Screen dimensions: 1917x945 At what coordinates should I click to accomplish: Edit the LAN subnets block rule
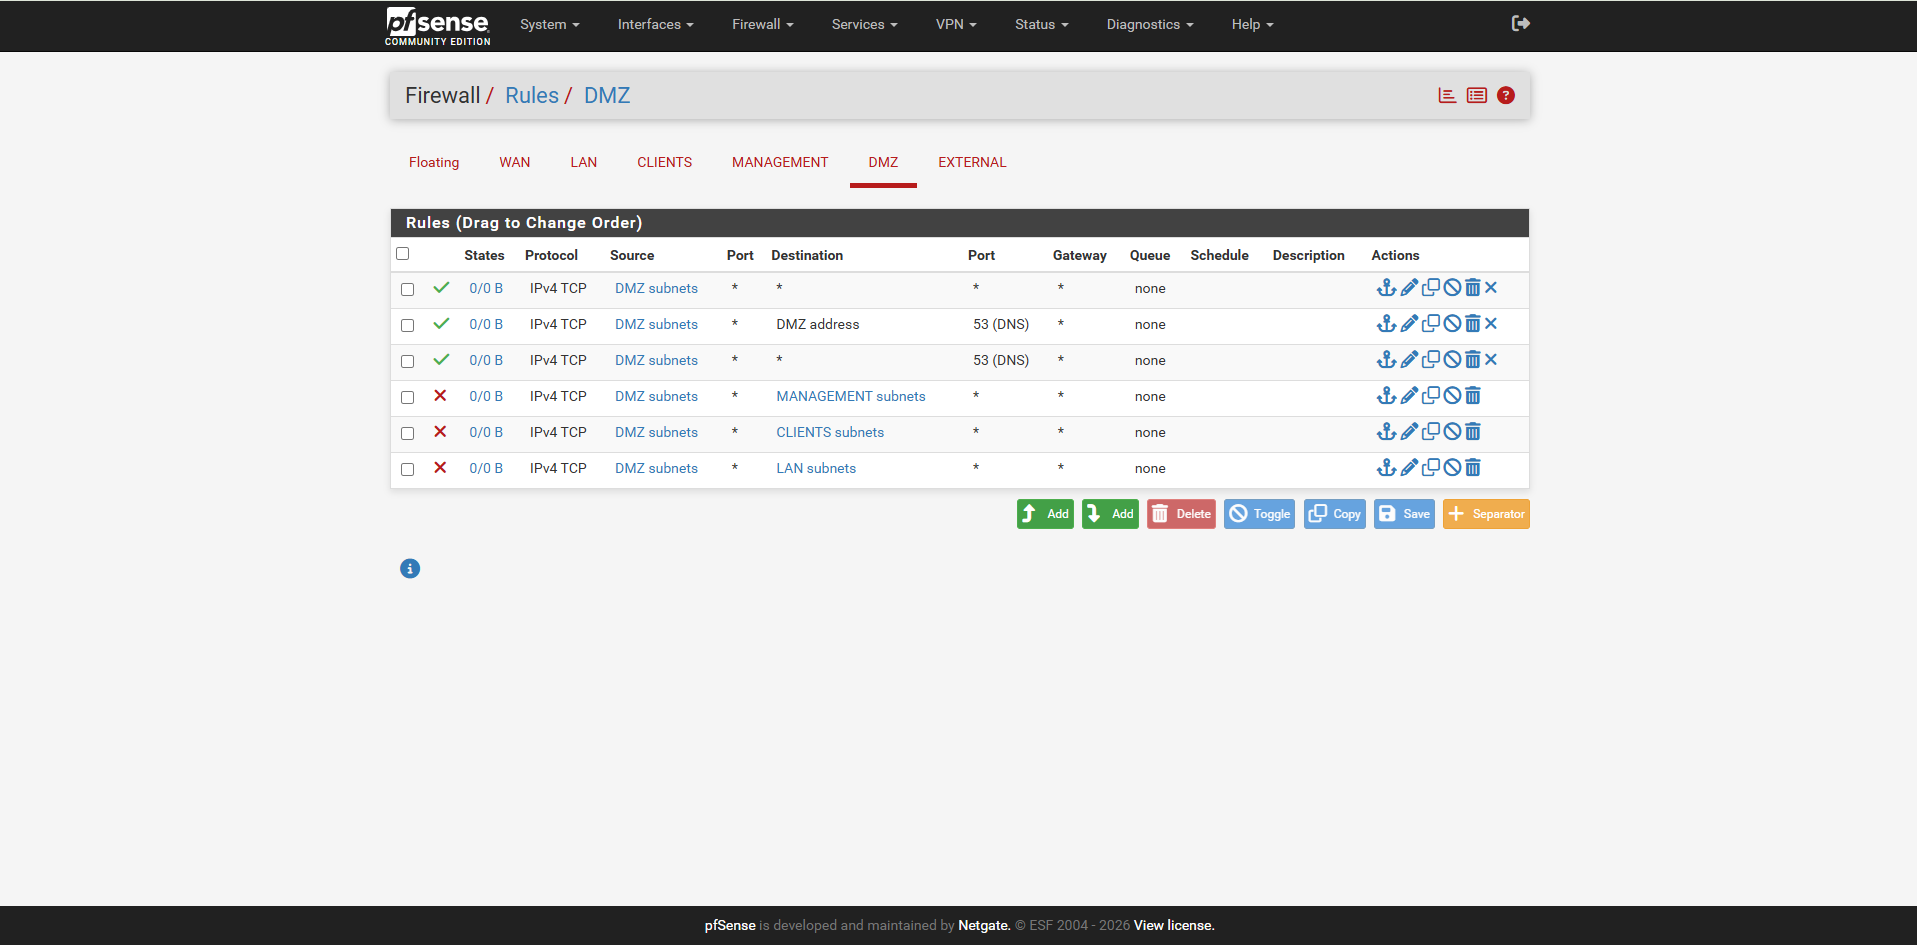point(1409,468)
